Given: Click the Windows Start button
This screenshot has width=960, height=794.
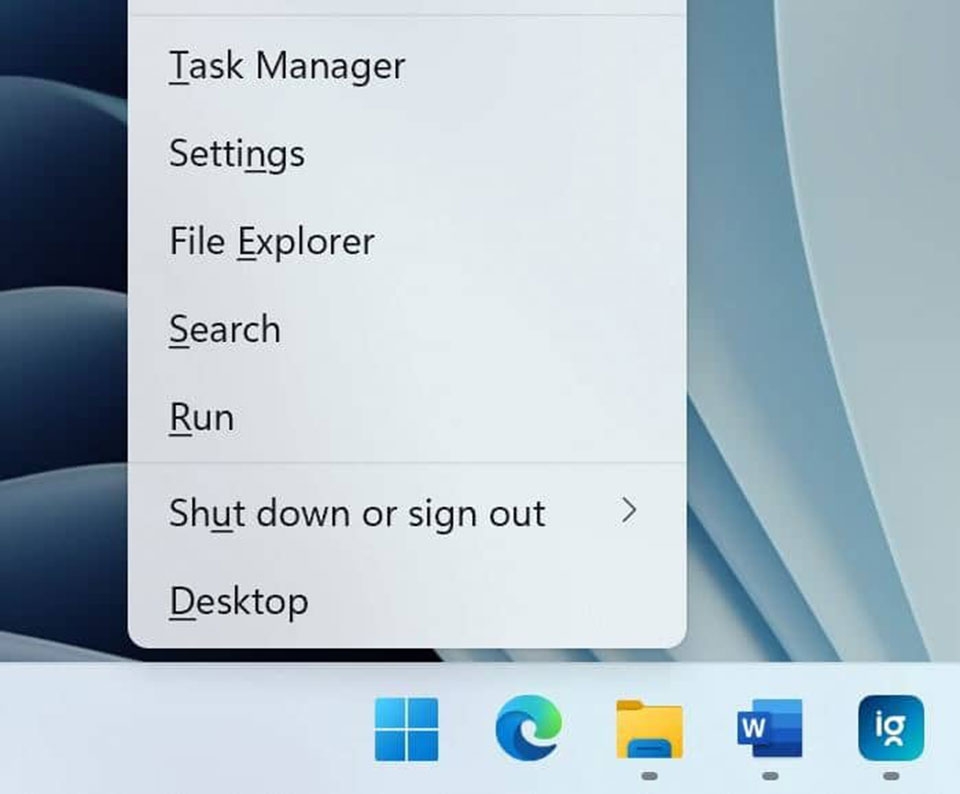Looking at the screenshot, I should pos(408,729).
